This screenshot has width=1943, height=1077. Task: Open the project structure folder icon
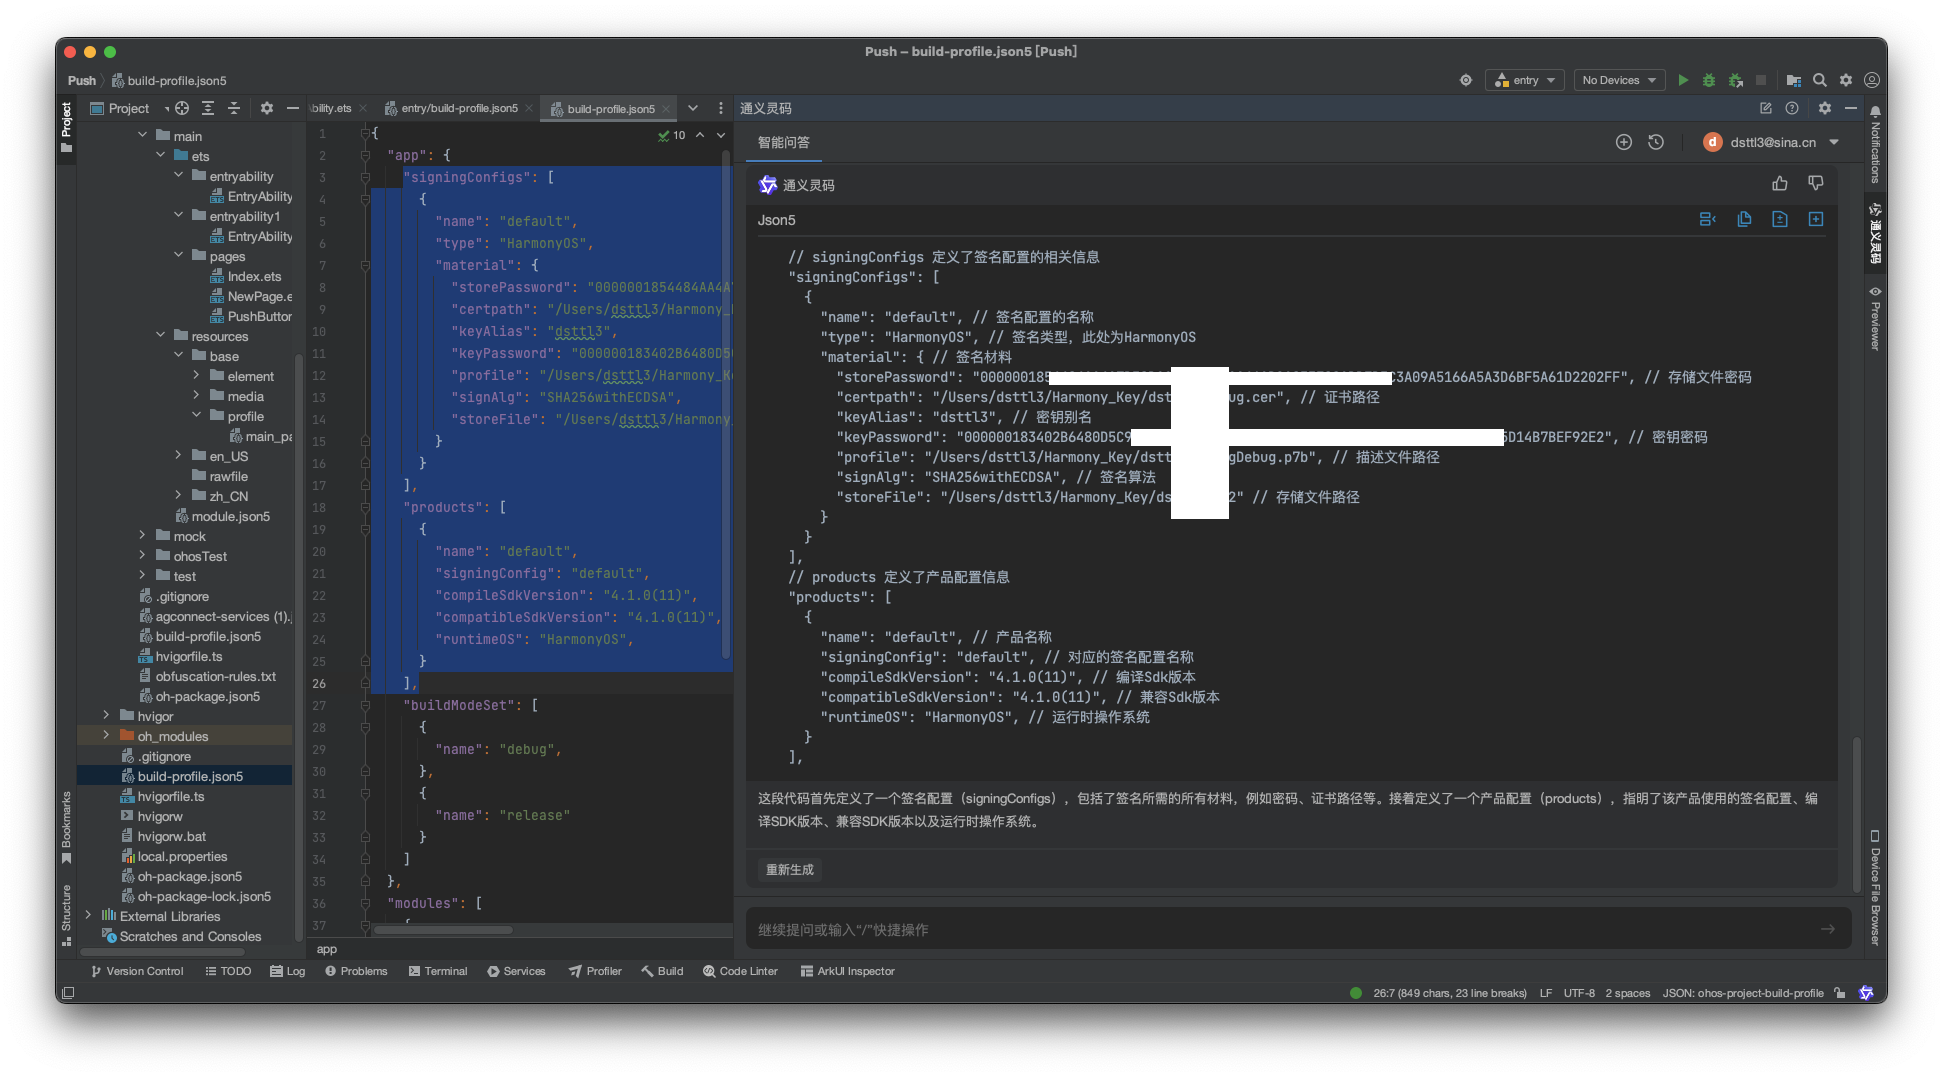1794,80
